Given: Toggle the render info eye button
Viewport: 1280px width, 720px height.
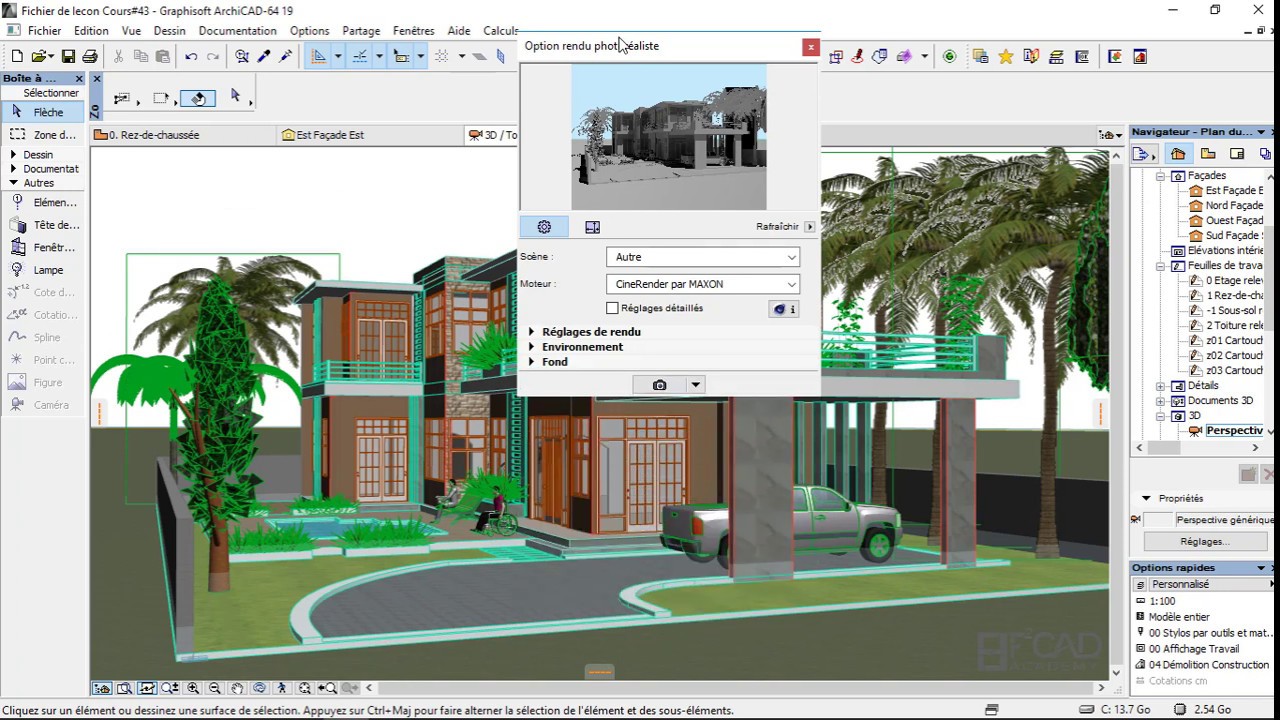Looking at the screenshot, I should (784, 309).
